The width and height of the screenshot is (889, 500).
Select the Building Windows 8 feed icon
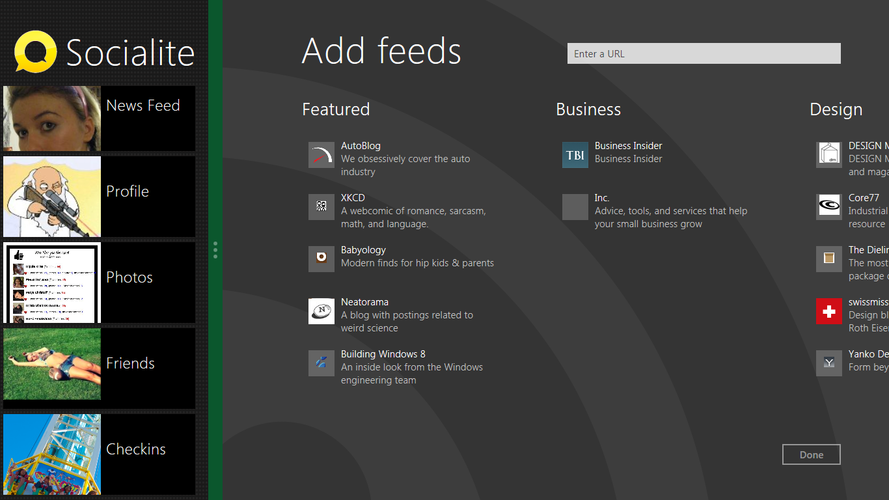tap(321, 363)
